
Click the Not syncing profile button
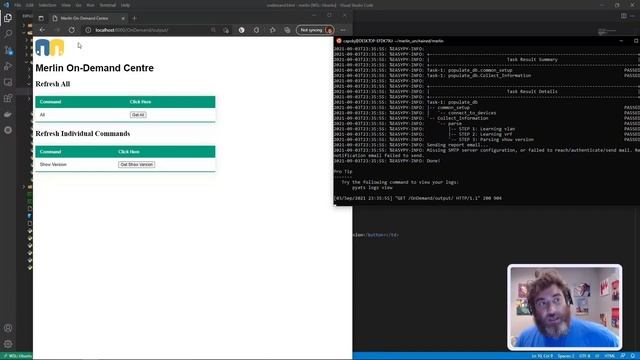tap(315, 30)
